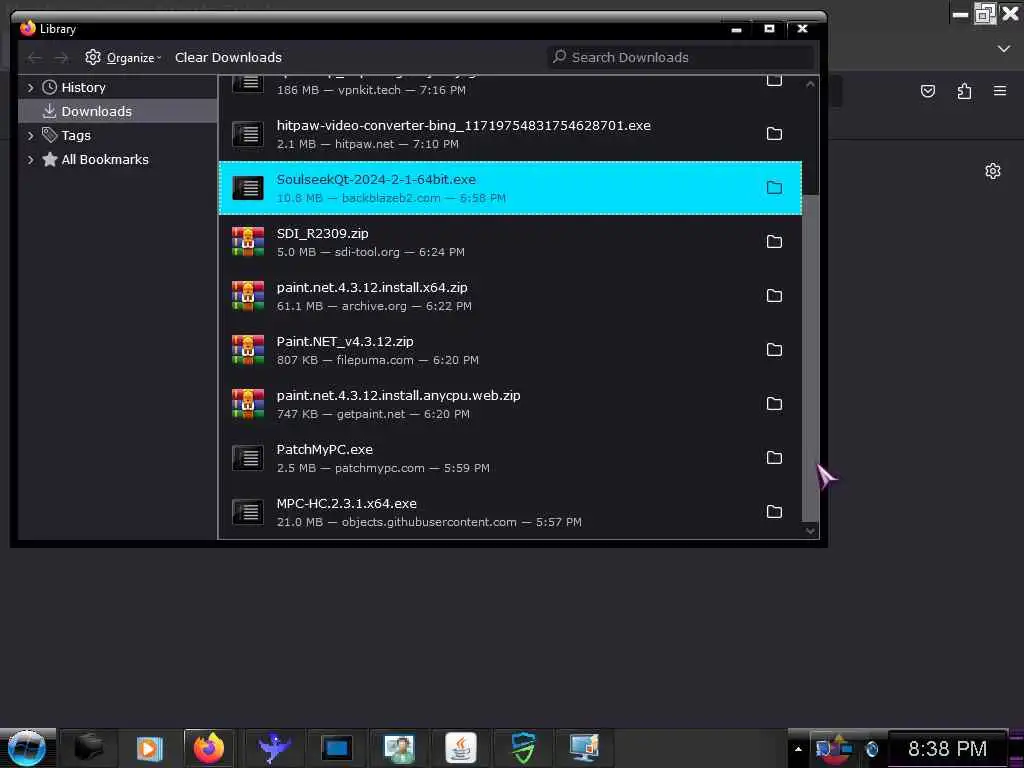Select the MPC-HC.2.3.1.x64.exe file name
The height and width of the screenshot is (768, 1024).
(346, 504)
